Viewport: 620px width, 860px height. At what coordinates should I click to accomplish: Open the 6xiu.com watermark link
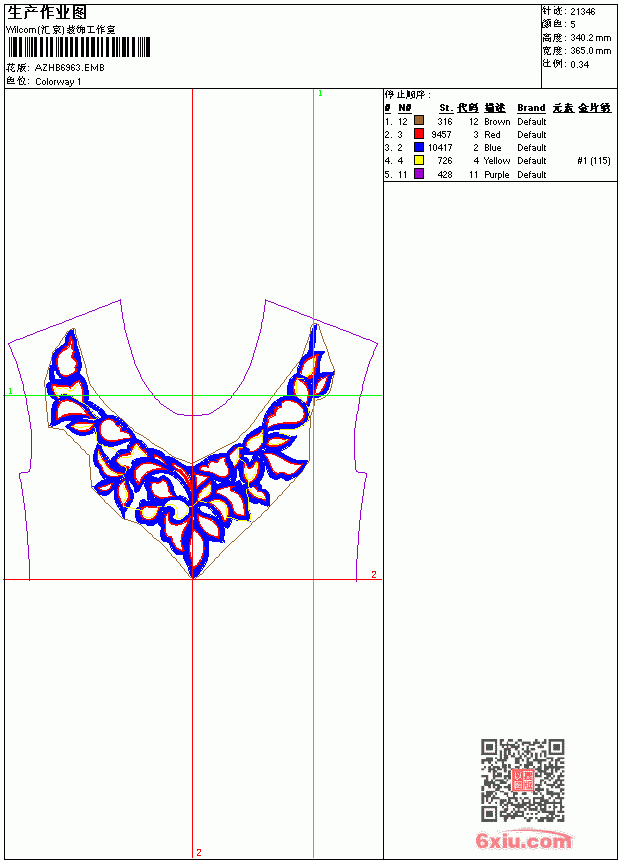tap(523, 840)
